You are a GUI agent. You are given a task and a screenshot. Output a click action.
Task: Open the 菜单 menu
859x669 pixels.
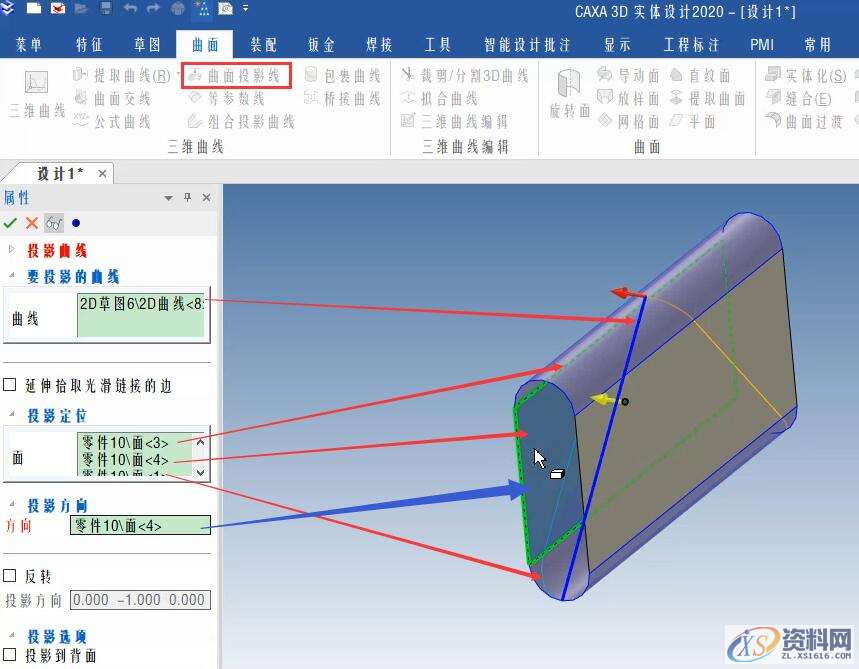pos(29,43)
